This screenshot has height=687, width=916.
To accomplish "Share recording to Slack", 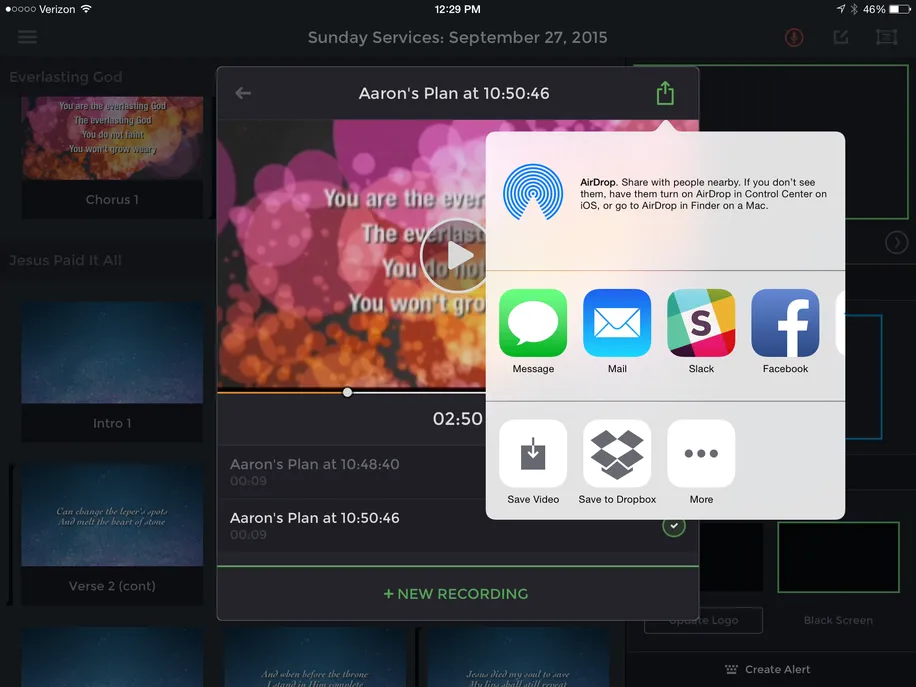I will [x=701, y=323].
